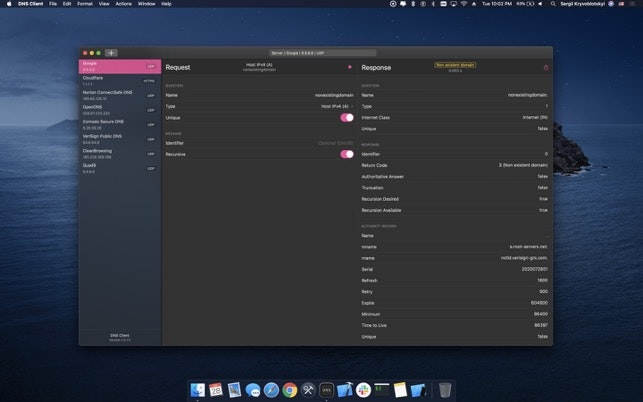Open the Sergii Kryvoblotskyi user menu
The height and width of the screenshot is (402, 643).
[582, 4]
